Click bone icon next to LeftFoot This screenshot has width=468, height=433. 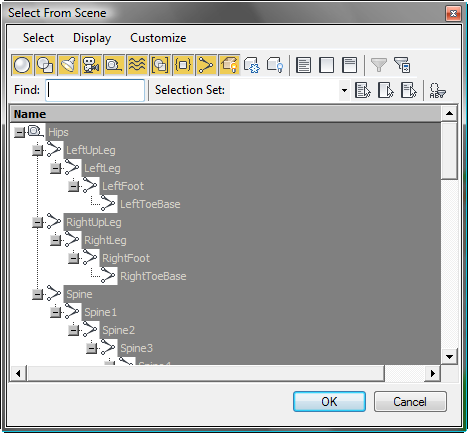90,185
